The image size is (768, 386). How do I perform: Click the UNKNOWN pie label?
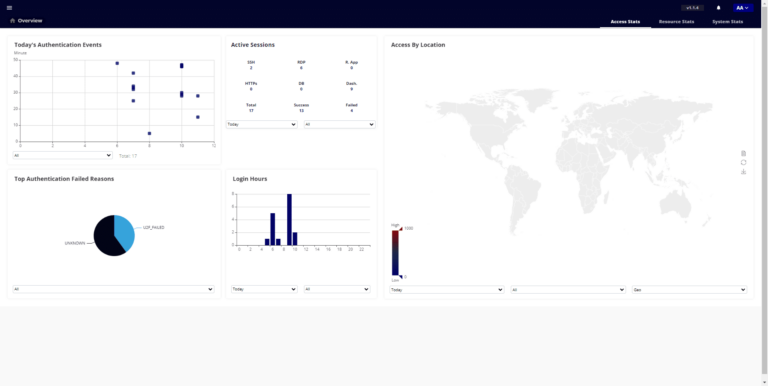pos(75,243)
